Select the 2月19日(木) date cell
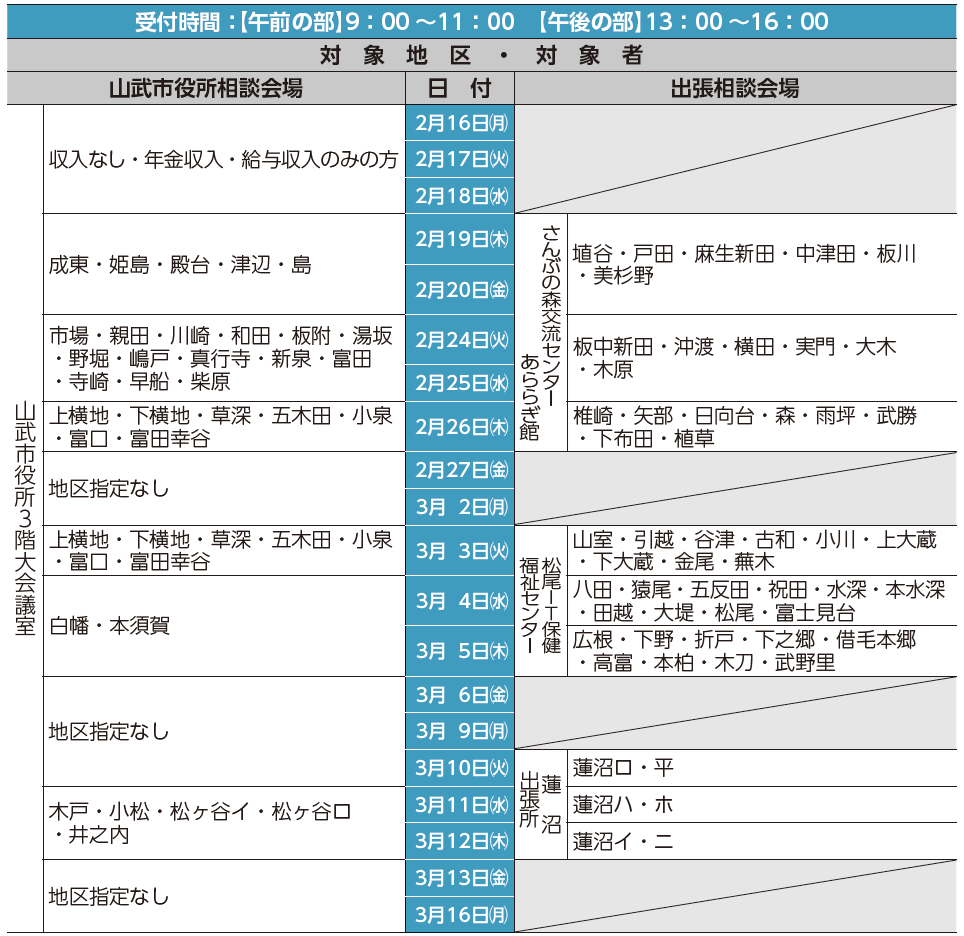Image resolution: width=964 pixels, height=936 pixels. click(460, 239)
